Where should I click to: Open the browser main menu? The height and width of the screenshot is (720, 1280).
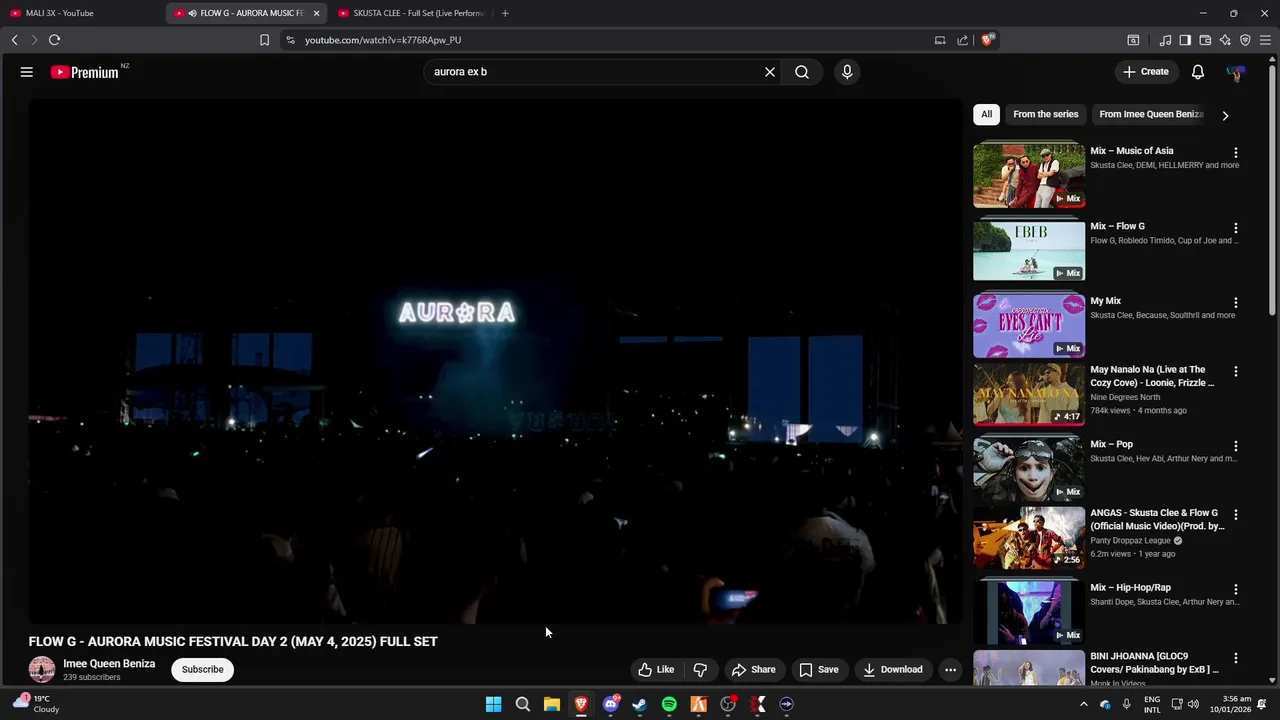(1265, 40)
